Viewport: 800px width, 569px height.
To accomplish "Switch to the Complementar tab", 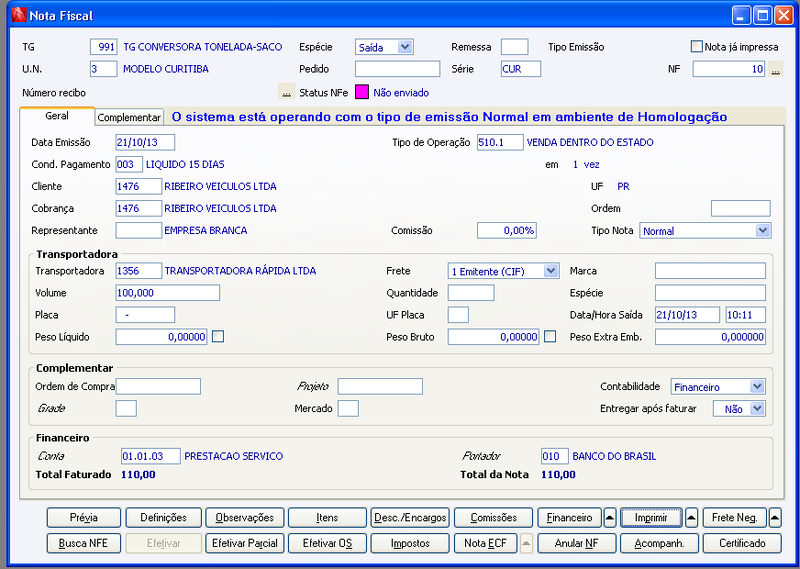I will [129, 117].
